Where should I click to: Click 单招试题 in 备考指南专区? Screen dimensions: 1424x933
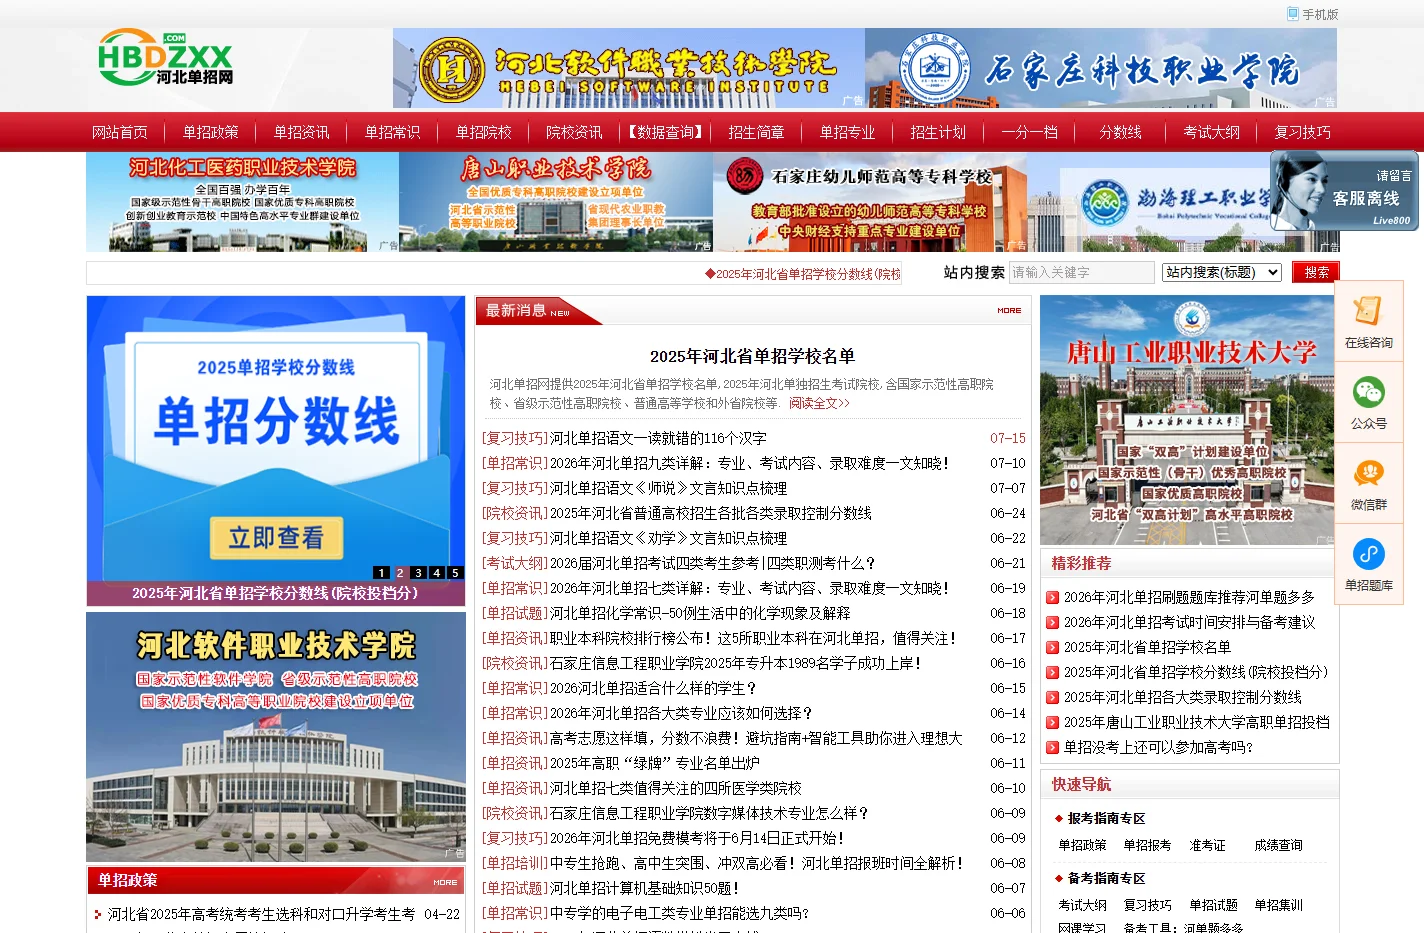(x=1213, y=905)
